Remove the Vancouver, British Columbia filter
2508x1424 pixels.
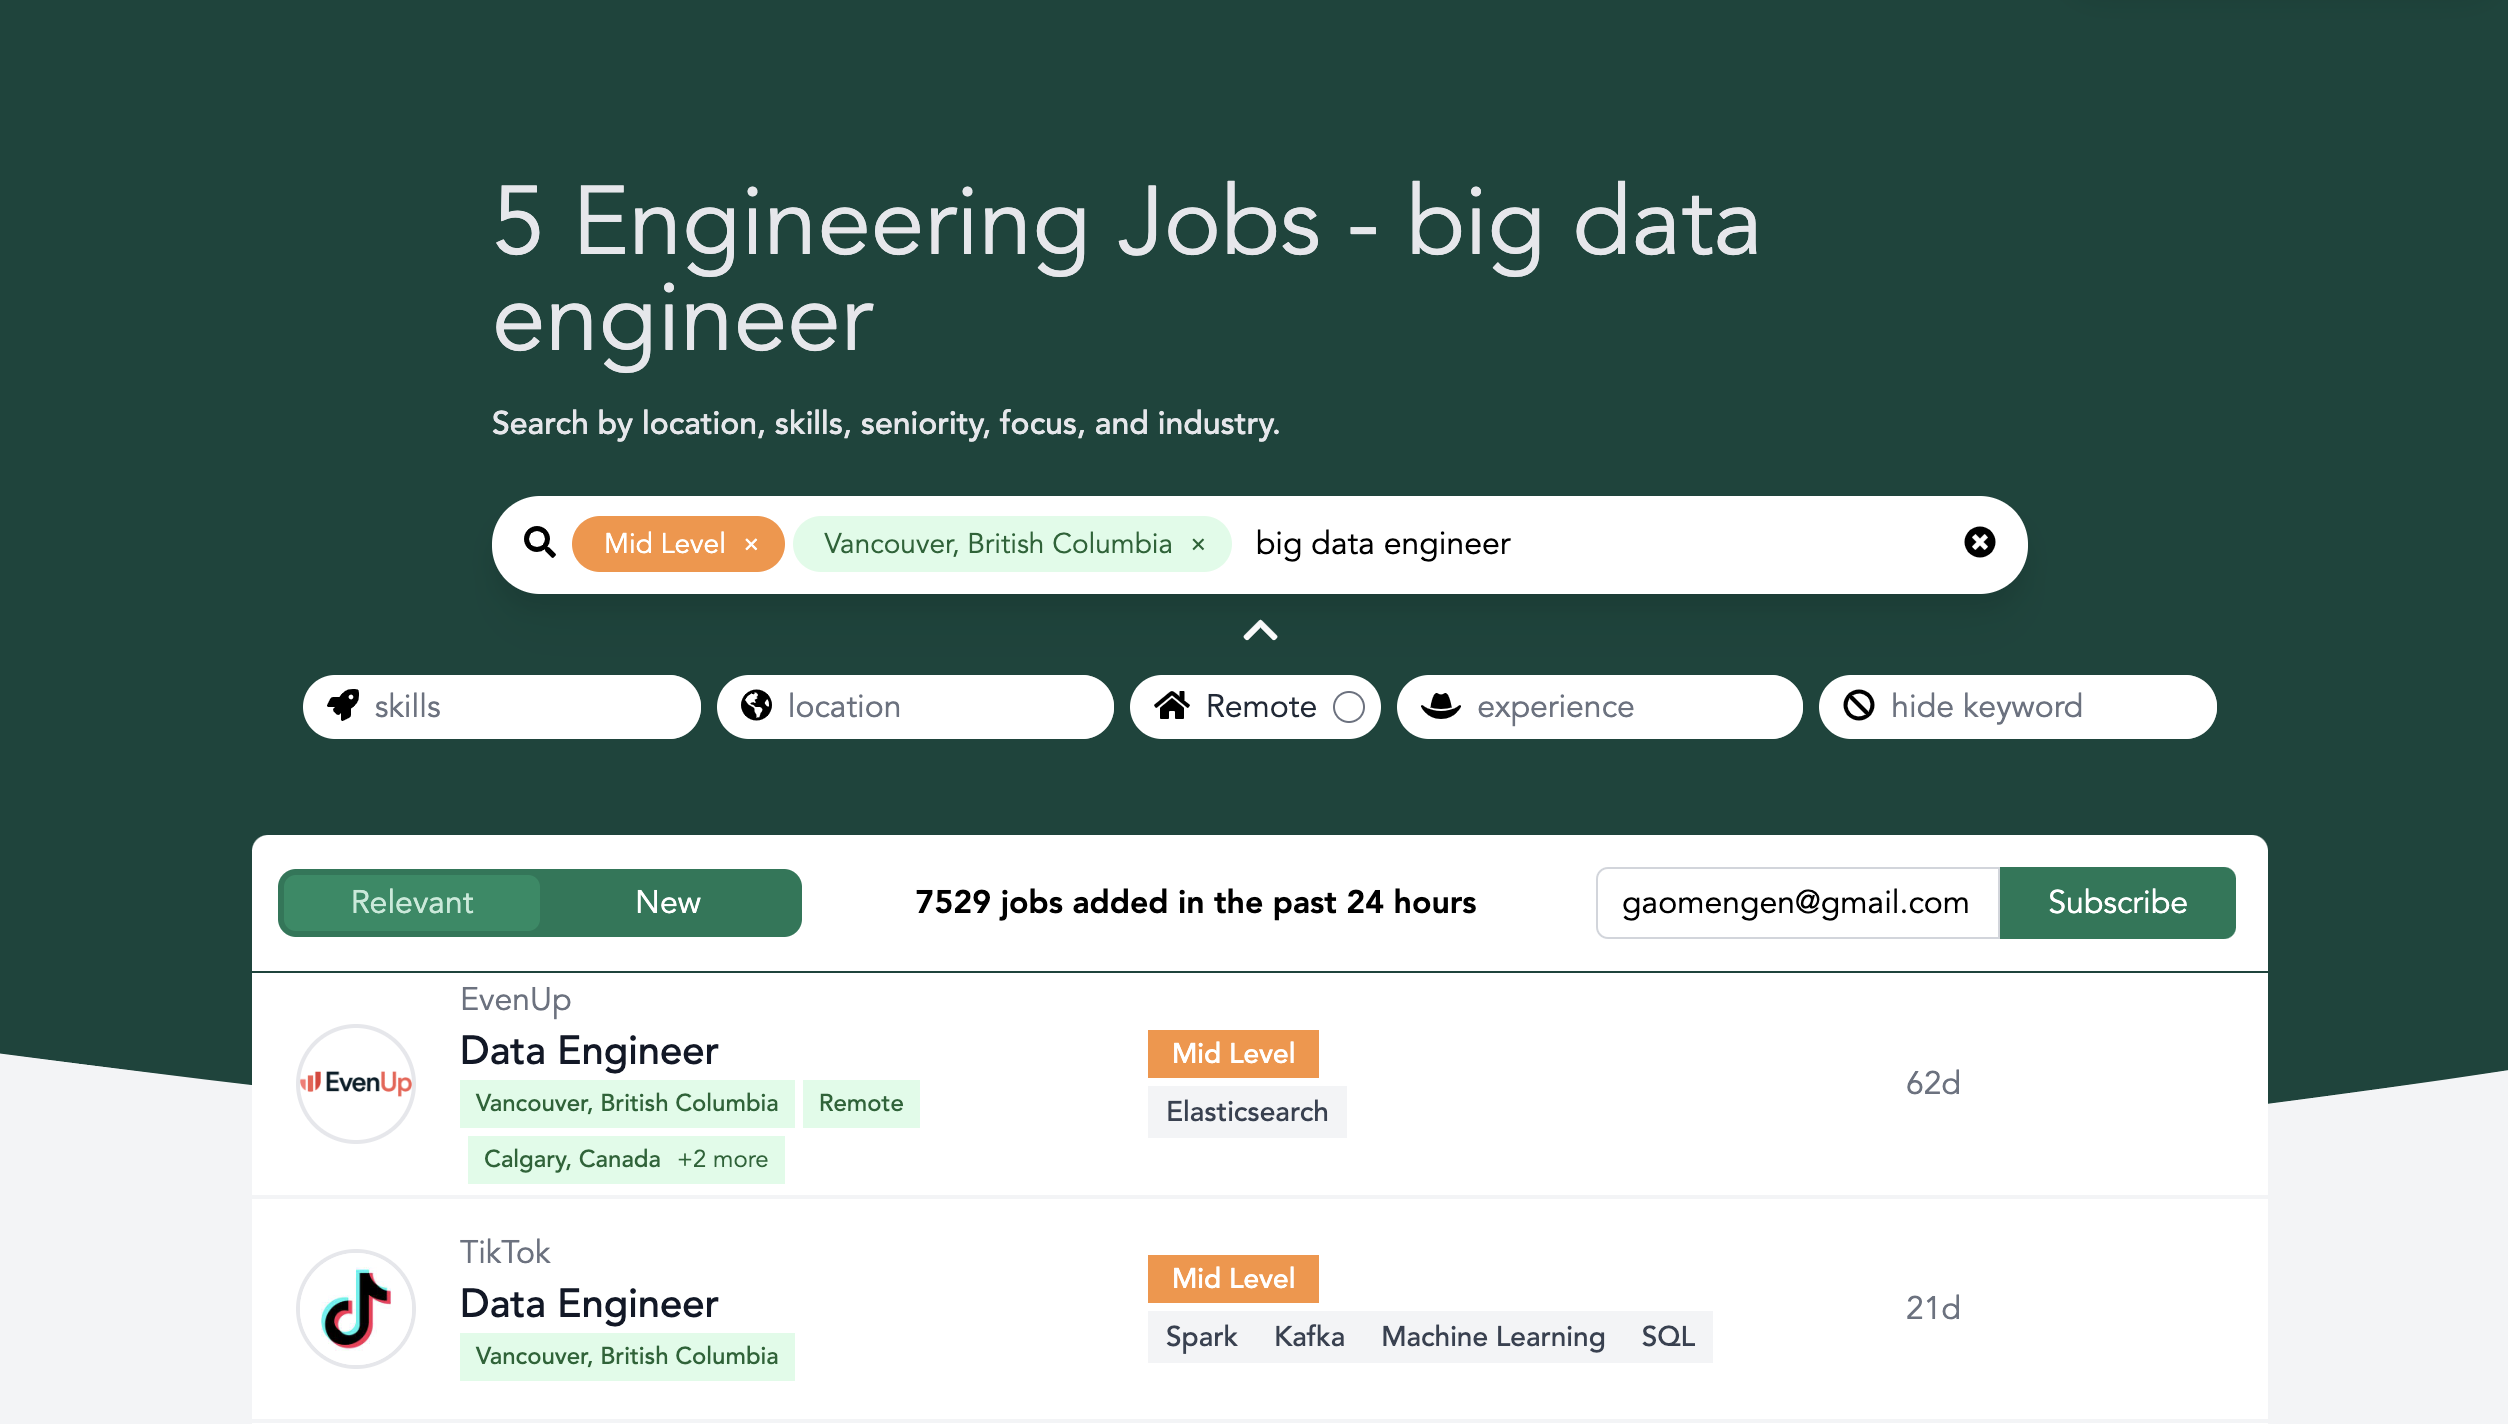[1199, 544]
